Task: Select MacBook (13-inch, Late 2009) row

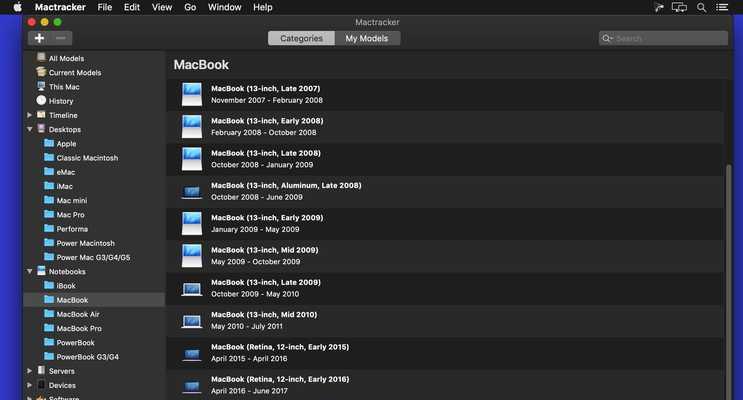Action: 445,288
